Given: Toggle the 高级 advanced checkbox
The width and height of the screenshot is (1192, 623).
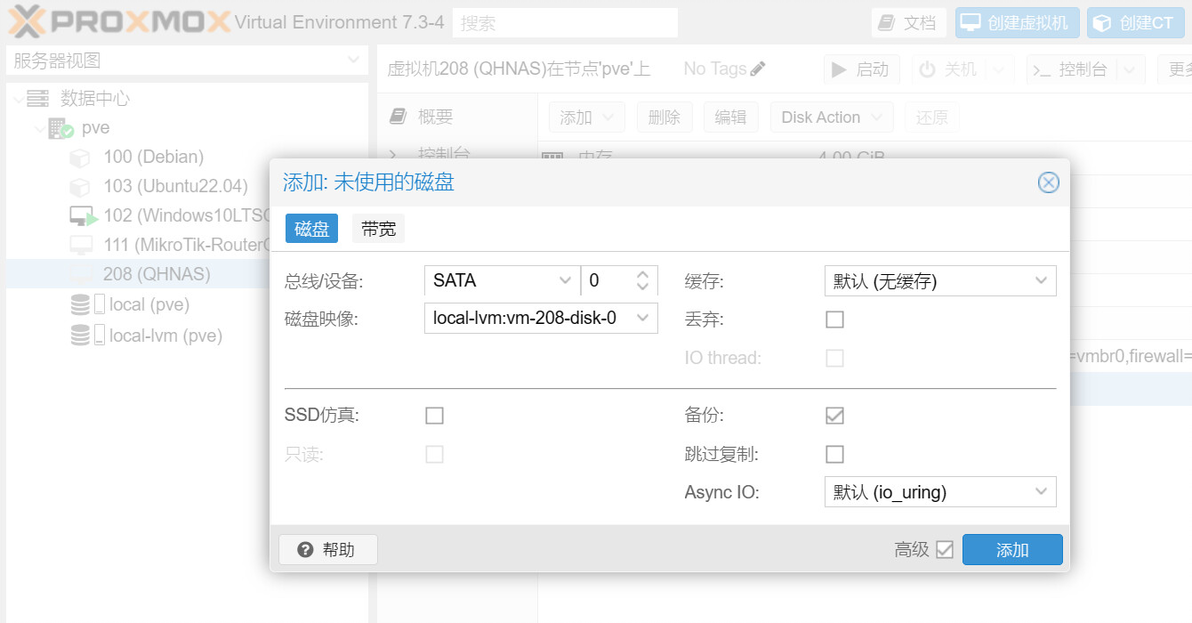Looking at the screenshot, I should point(944,549).
